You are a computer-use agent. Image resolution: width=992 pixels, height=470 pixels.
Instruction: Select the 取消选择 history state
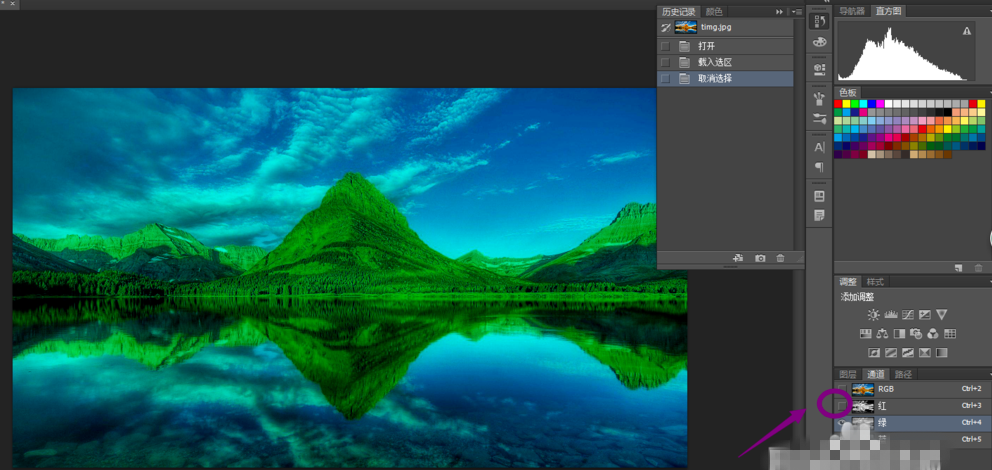725,78
